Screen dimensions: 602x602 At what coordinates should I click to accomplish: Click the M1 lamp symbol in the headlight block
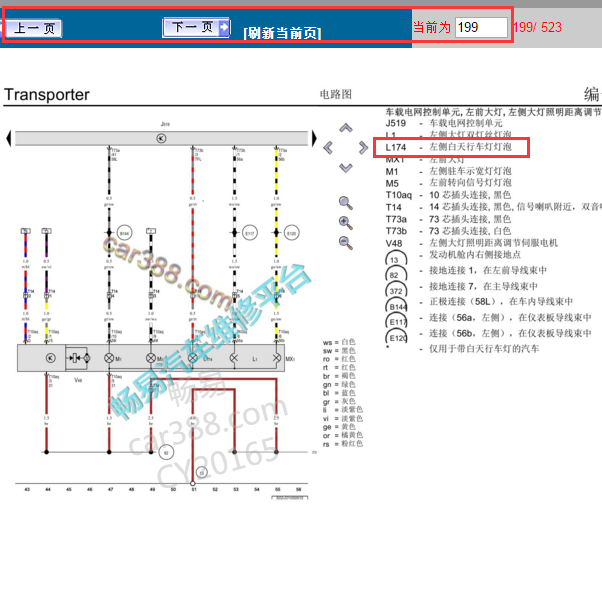[109, 358]
